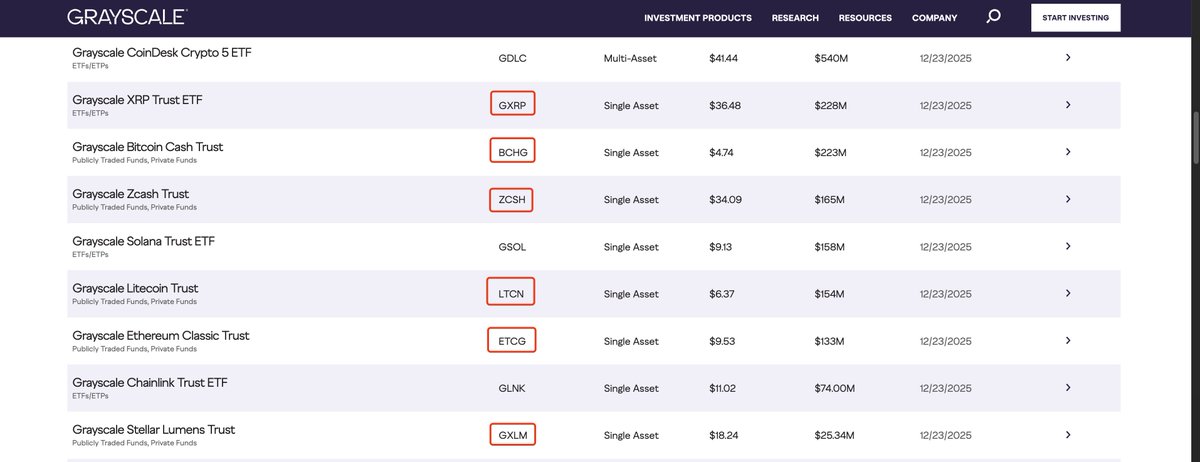
Task: Open Grayscale Zcash Trust product
Action: pos(130,194)
